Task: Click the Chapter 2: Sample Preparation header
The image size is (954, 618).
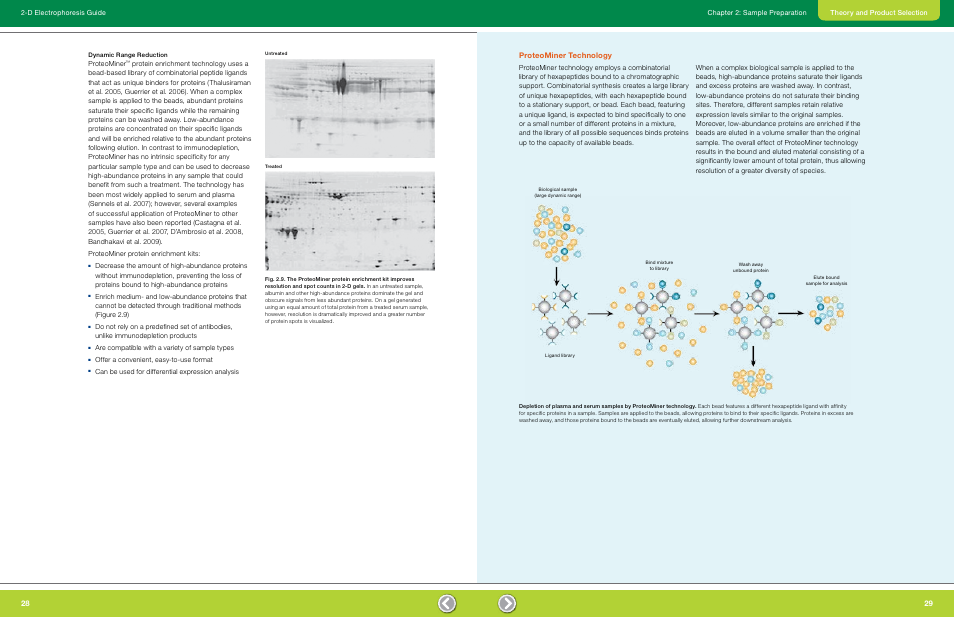Action: pyautogui.click(x=756, y=12)
